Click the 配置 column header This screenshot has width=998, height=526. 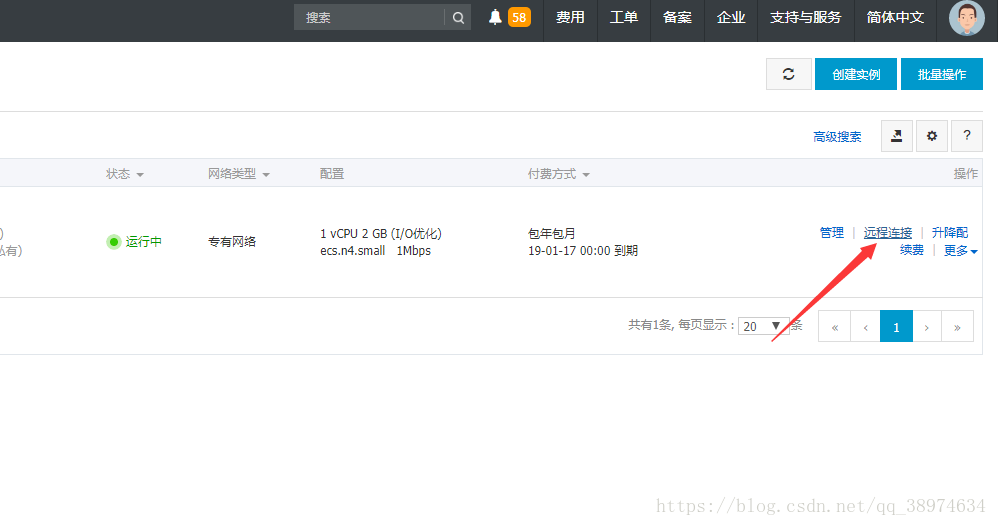pyautogui.click(x=332, y=174)
